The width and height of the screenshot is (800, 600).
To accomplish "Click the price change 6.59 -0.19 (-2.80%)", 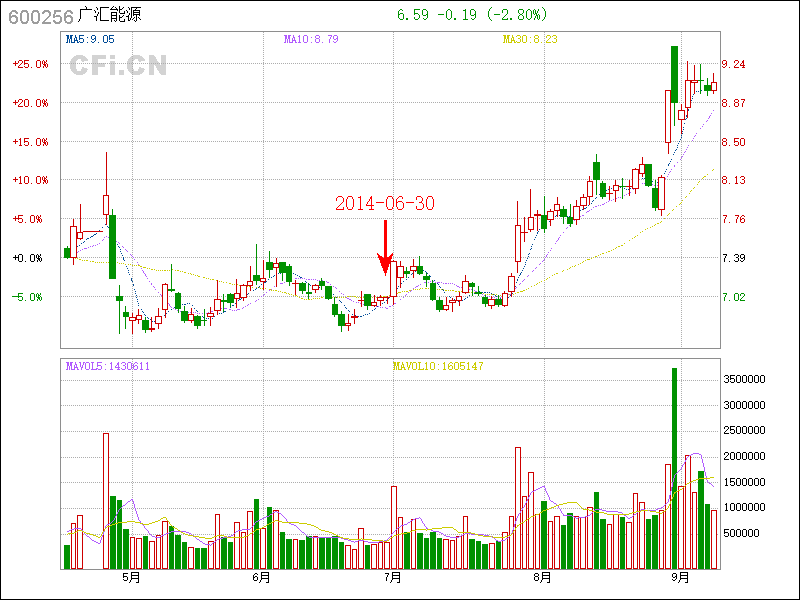I will pos(472,15).
